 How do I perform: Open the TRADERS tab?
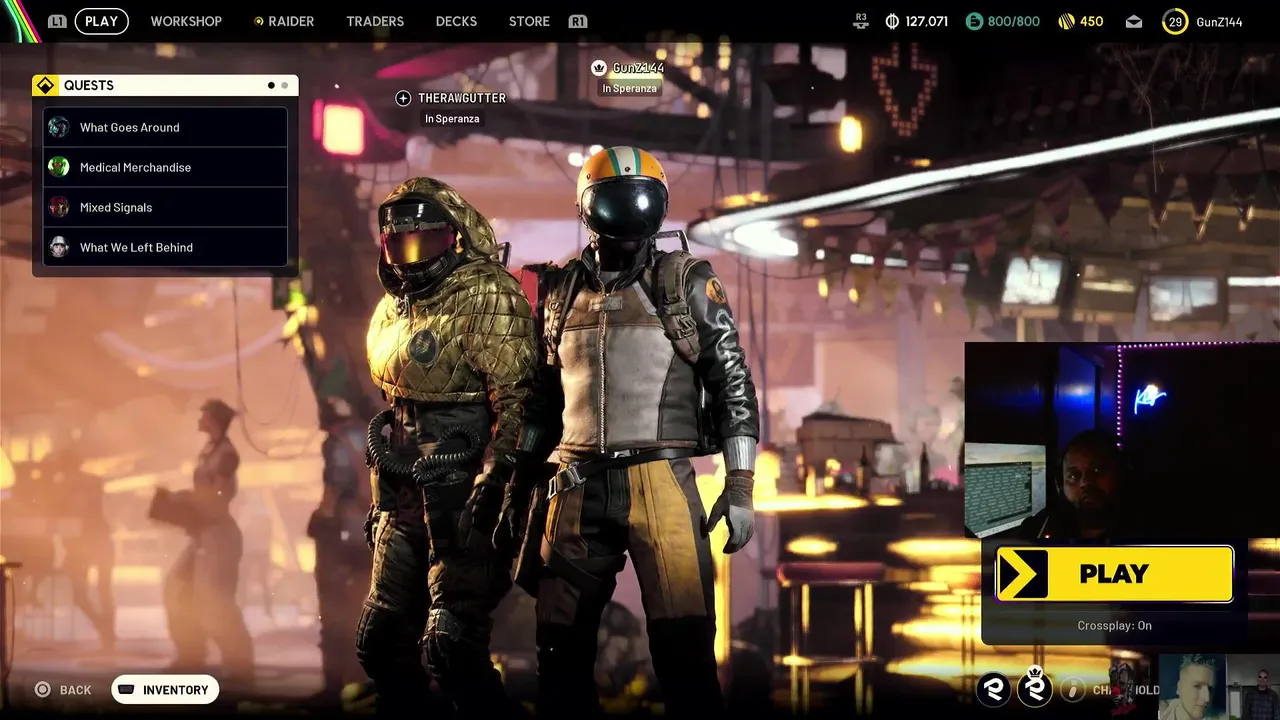tap(375, 21)
